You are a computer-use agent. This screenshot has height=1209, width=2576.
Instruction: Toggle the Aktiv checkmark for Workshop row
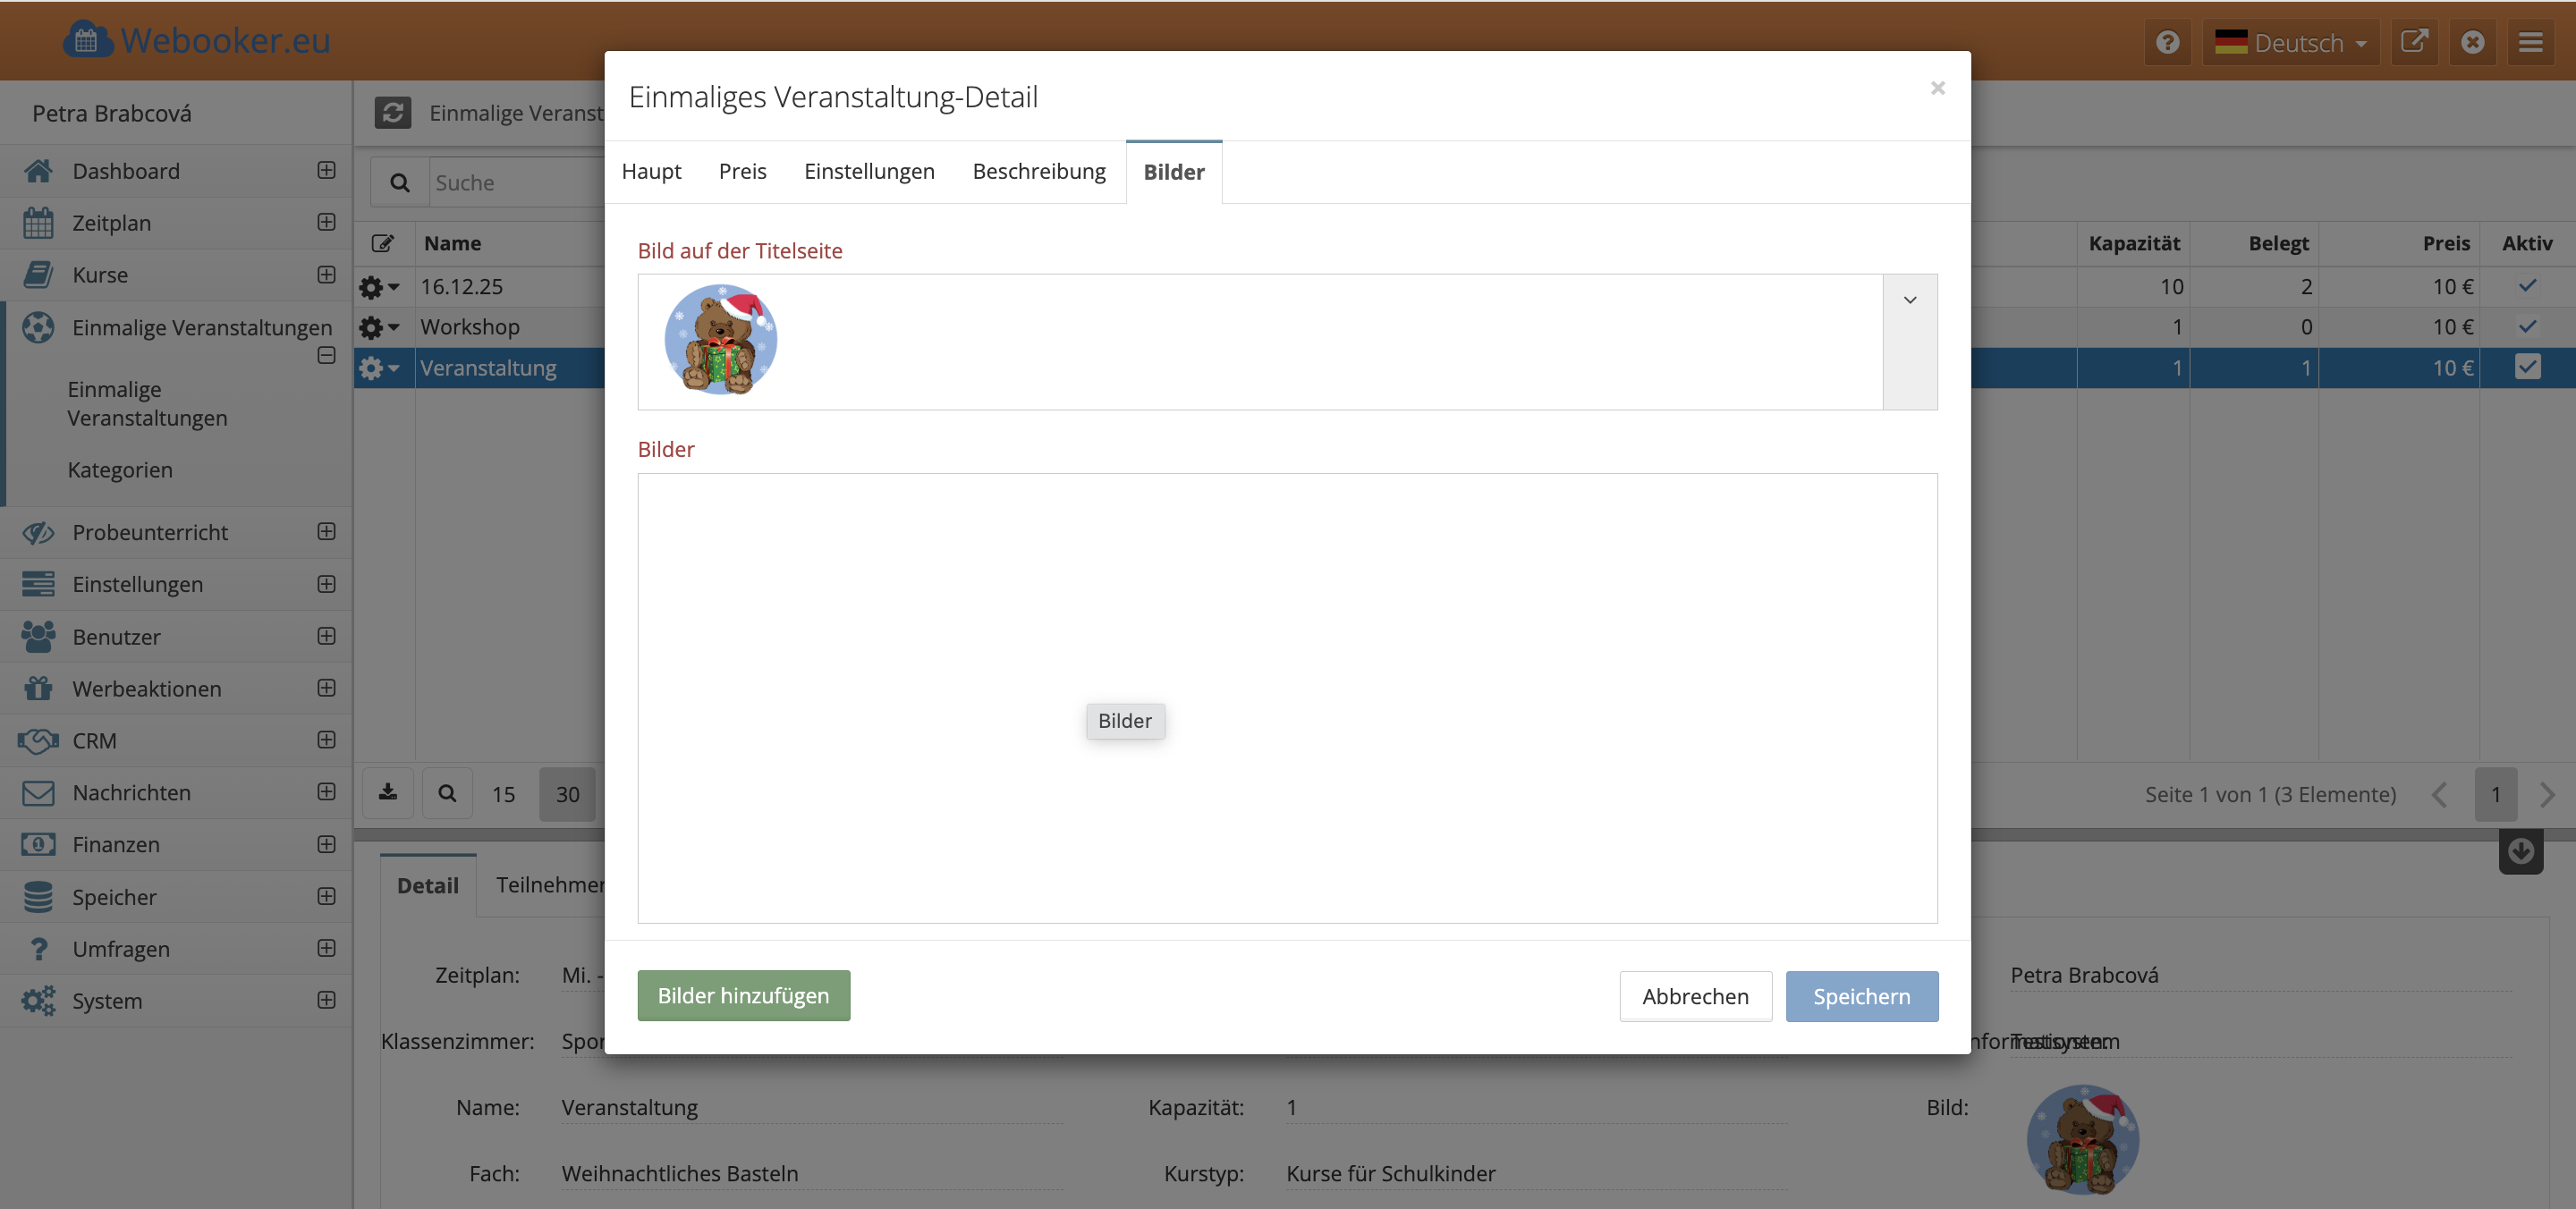pyautogui.click(x=2527, y=326)
